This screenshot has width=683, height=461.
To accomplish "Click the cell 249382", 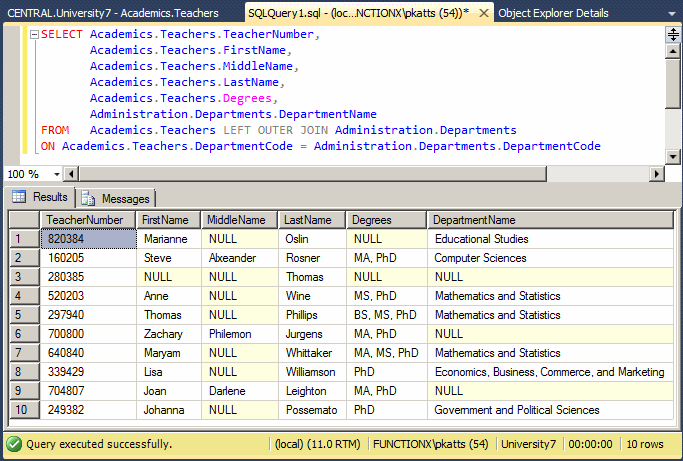I will click(x=88, y=410).
